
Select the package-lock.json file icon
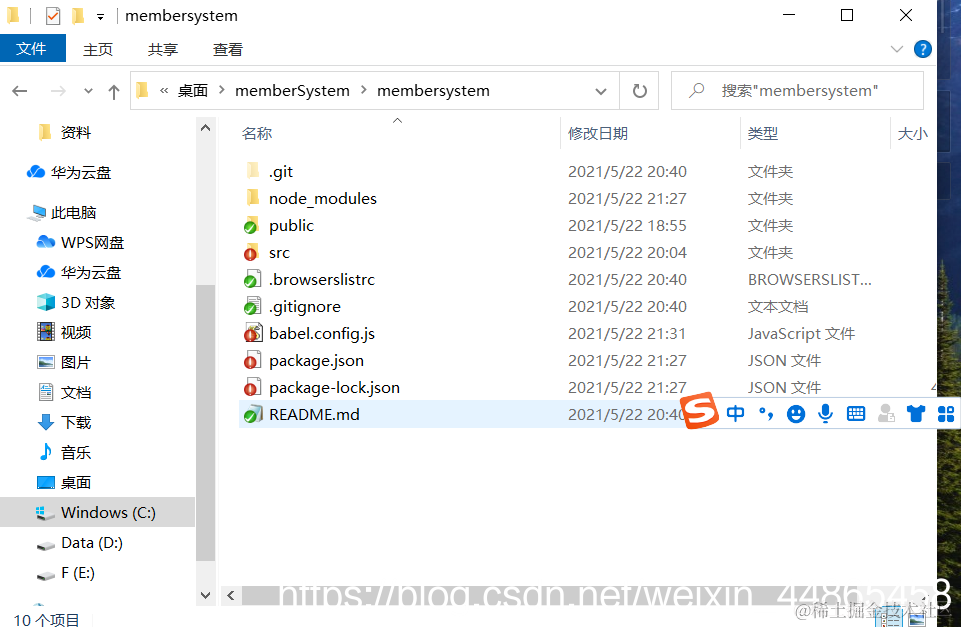coord(252,387)
